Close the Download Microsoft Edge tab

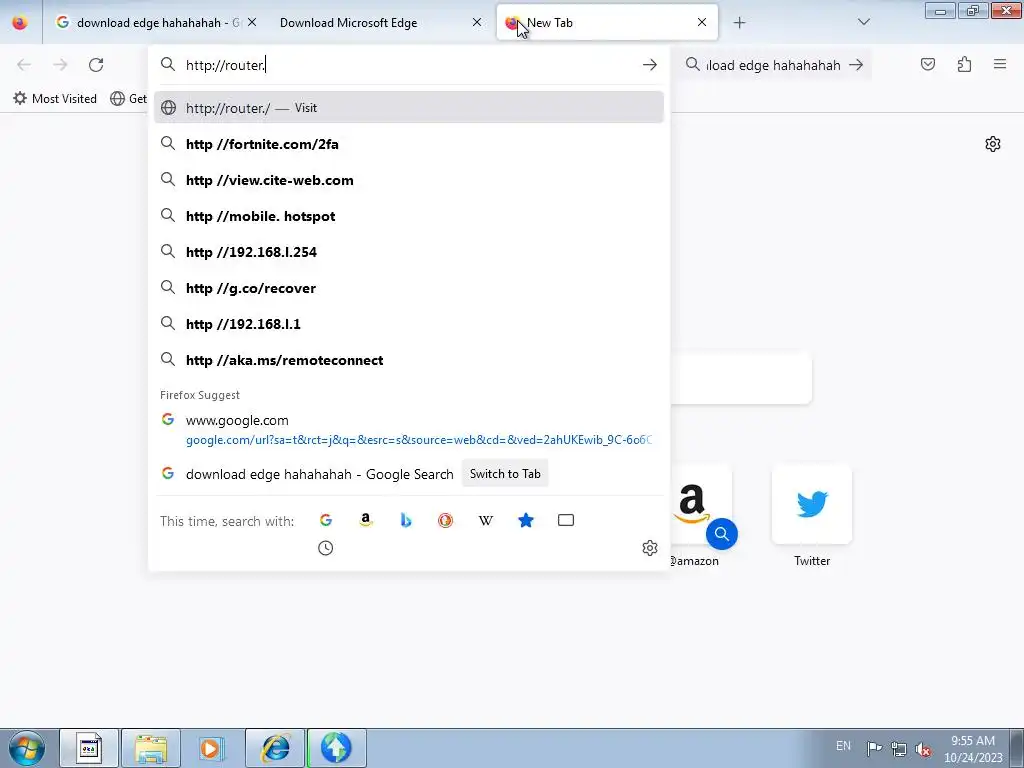(x=477, y=22)
